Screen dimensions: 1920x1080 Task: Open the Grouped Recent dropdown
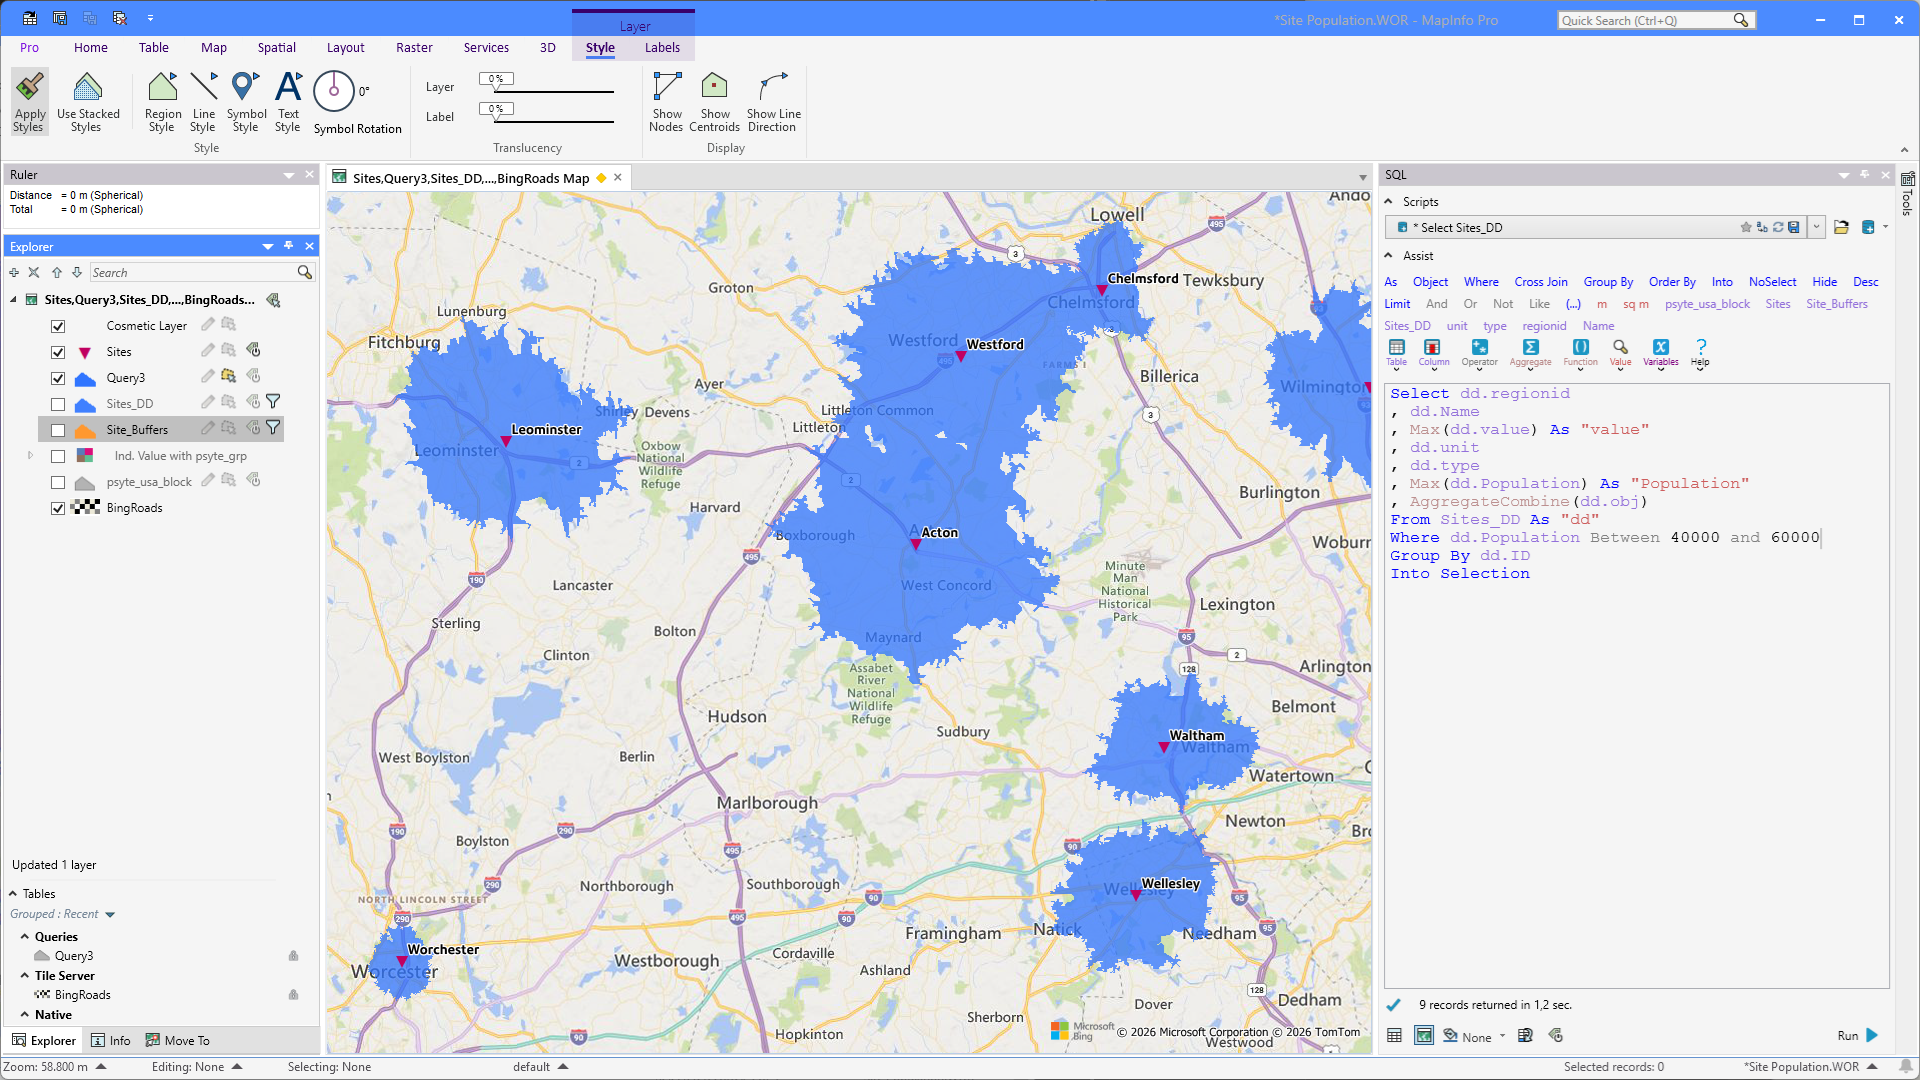point(110,915)
